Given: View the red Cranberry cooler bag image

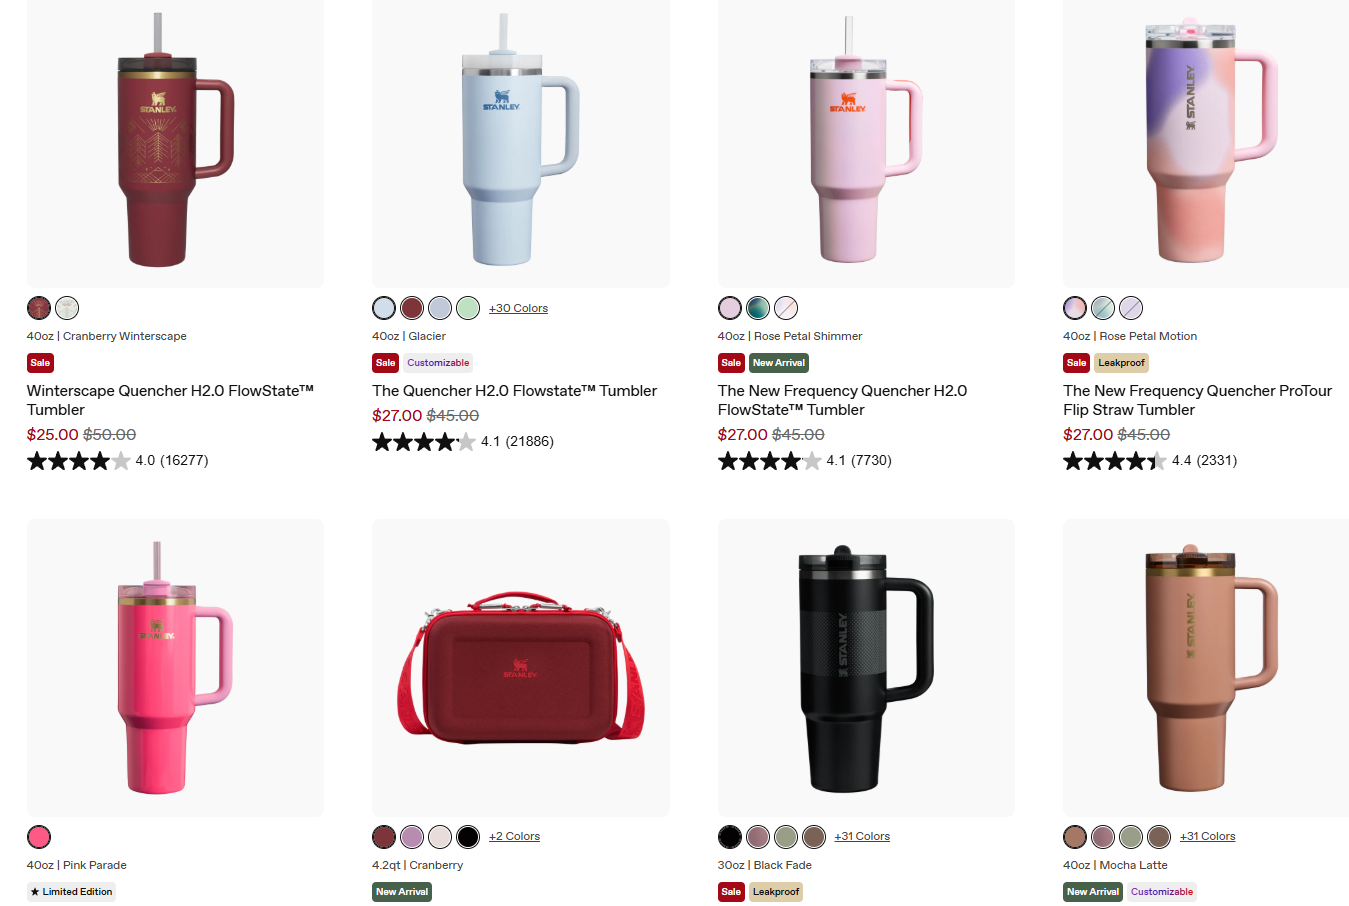Looking at the screenshot, I should pos(520,667).
